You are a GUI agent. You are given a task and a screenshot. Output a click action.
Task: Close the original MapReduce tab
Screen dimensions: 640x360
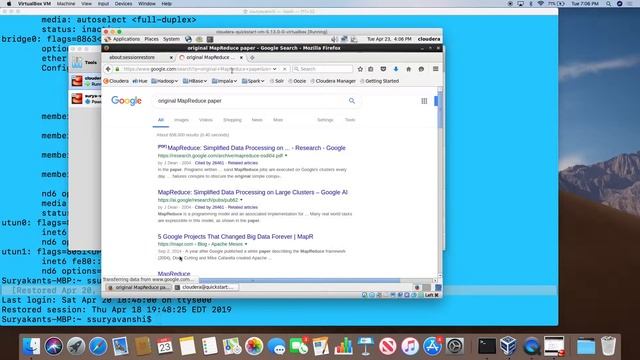(241, 58)
